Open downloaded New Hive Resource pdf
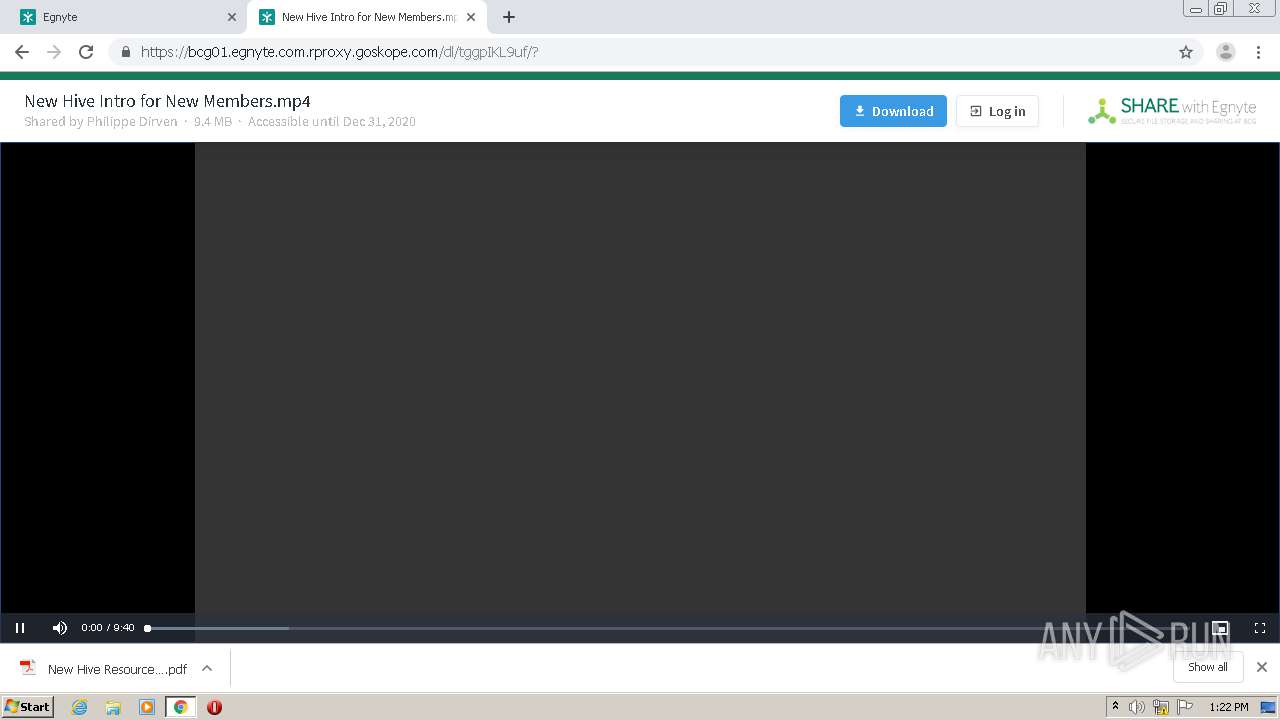 [104, 669]
